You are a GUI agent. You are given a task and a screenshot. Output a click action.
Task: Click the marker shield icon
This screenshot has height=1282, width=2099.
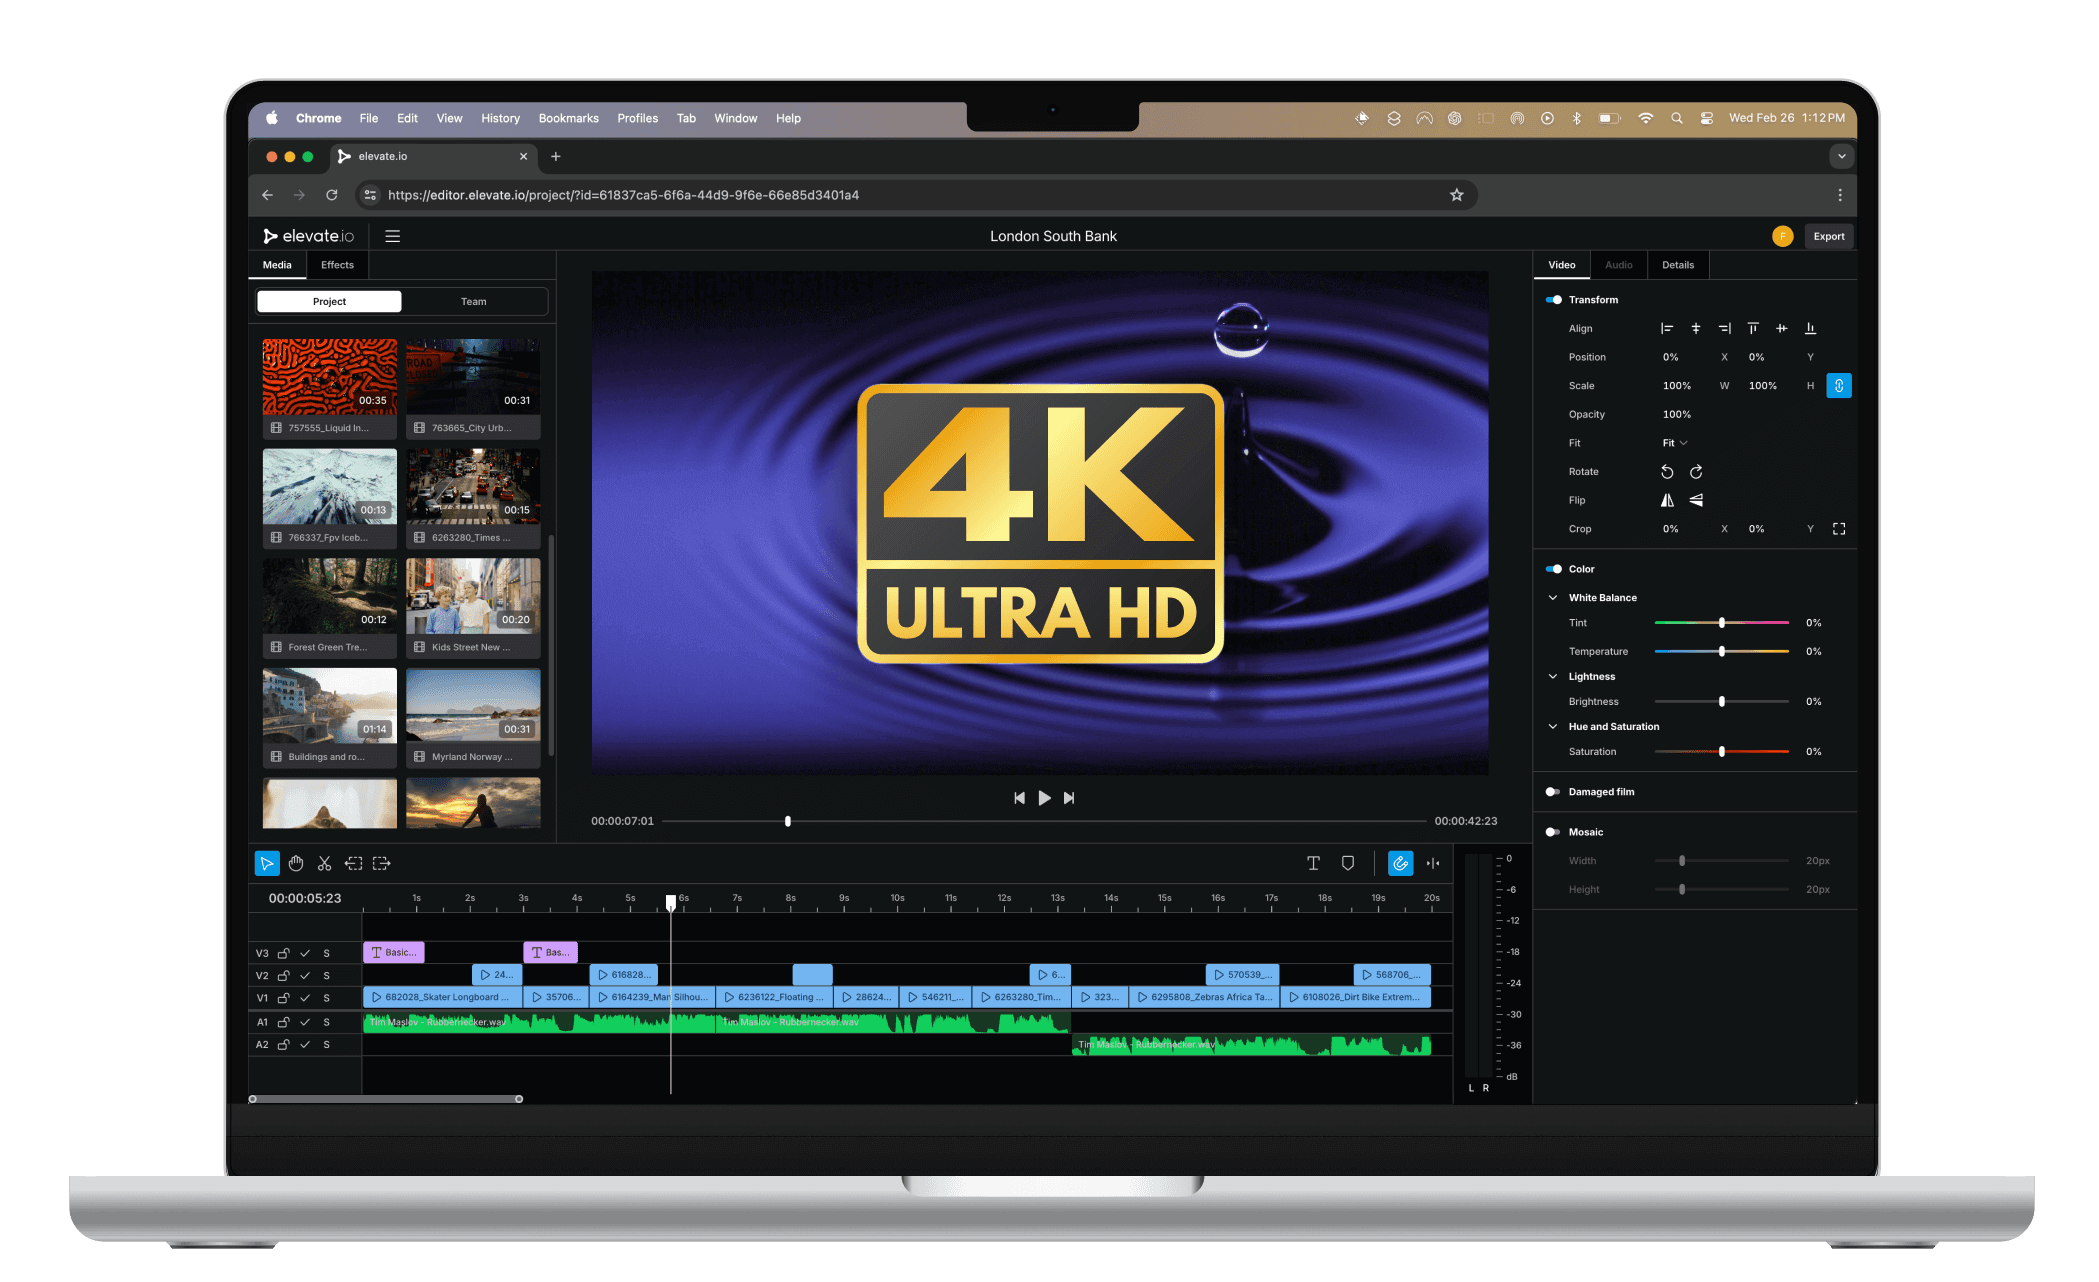click(x=1348, y=863)
